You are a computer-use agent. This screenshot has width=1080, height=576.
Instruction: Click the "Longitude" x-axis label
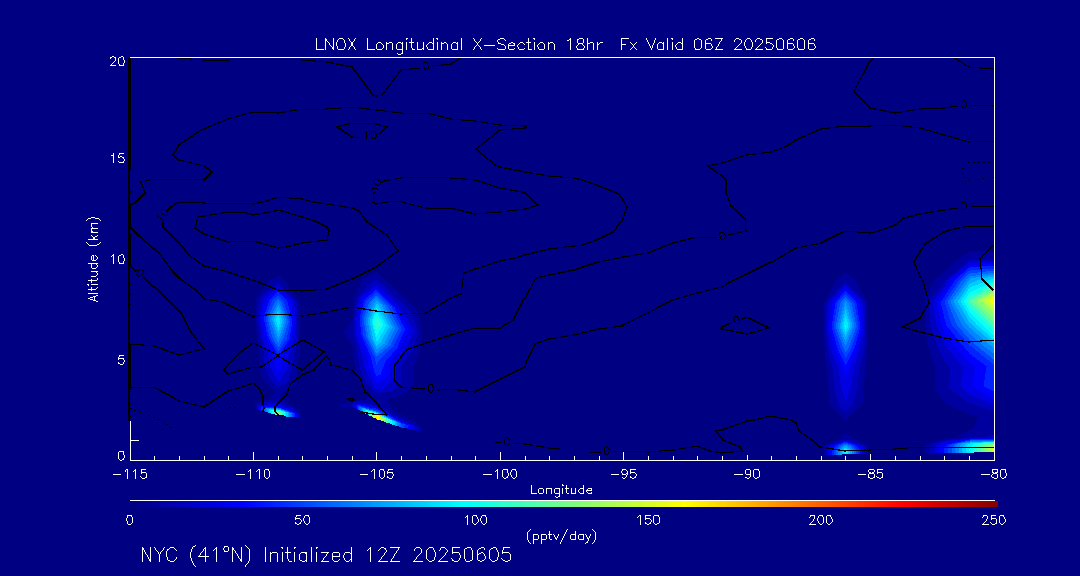561,490
